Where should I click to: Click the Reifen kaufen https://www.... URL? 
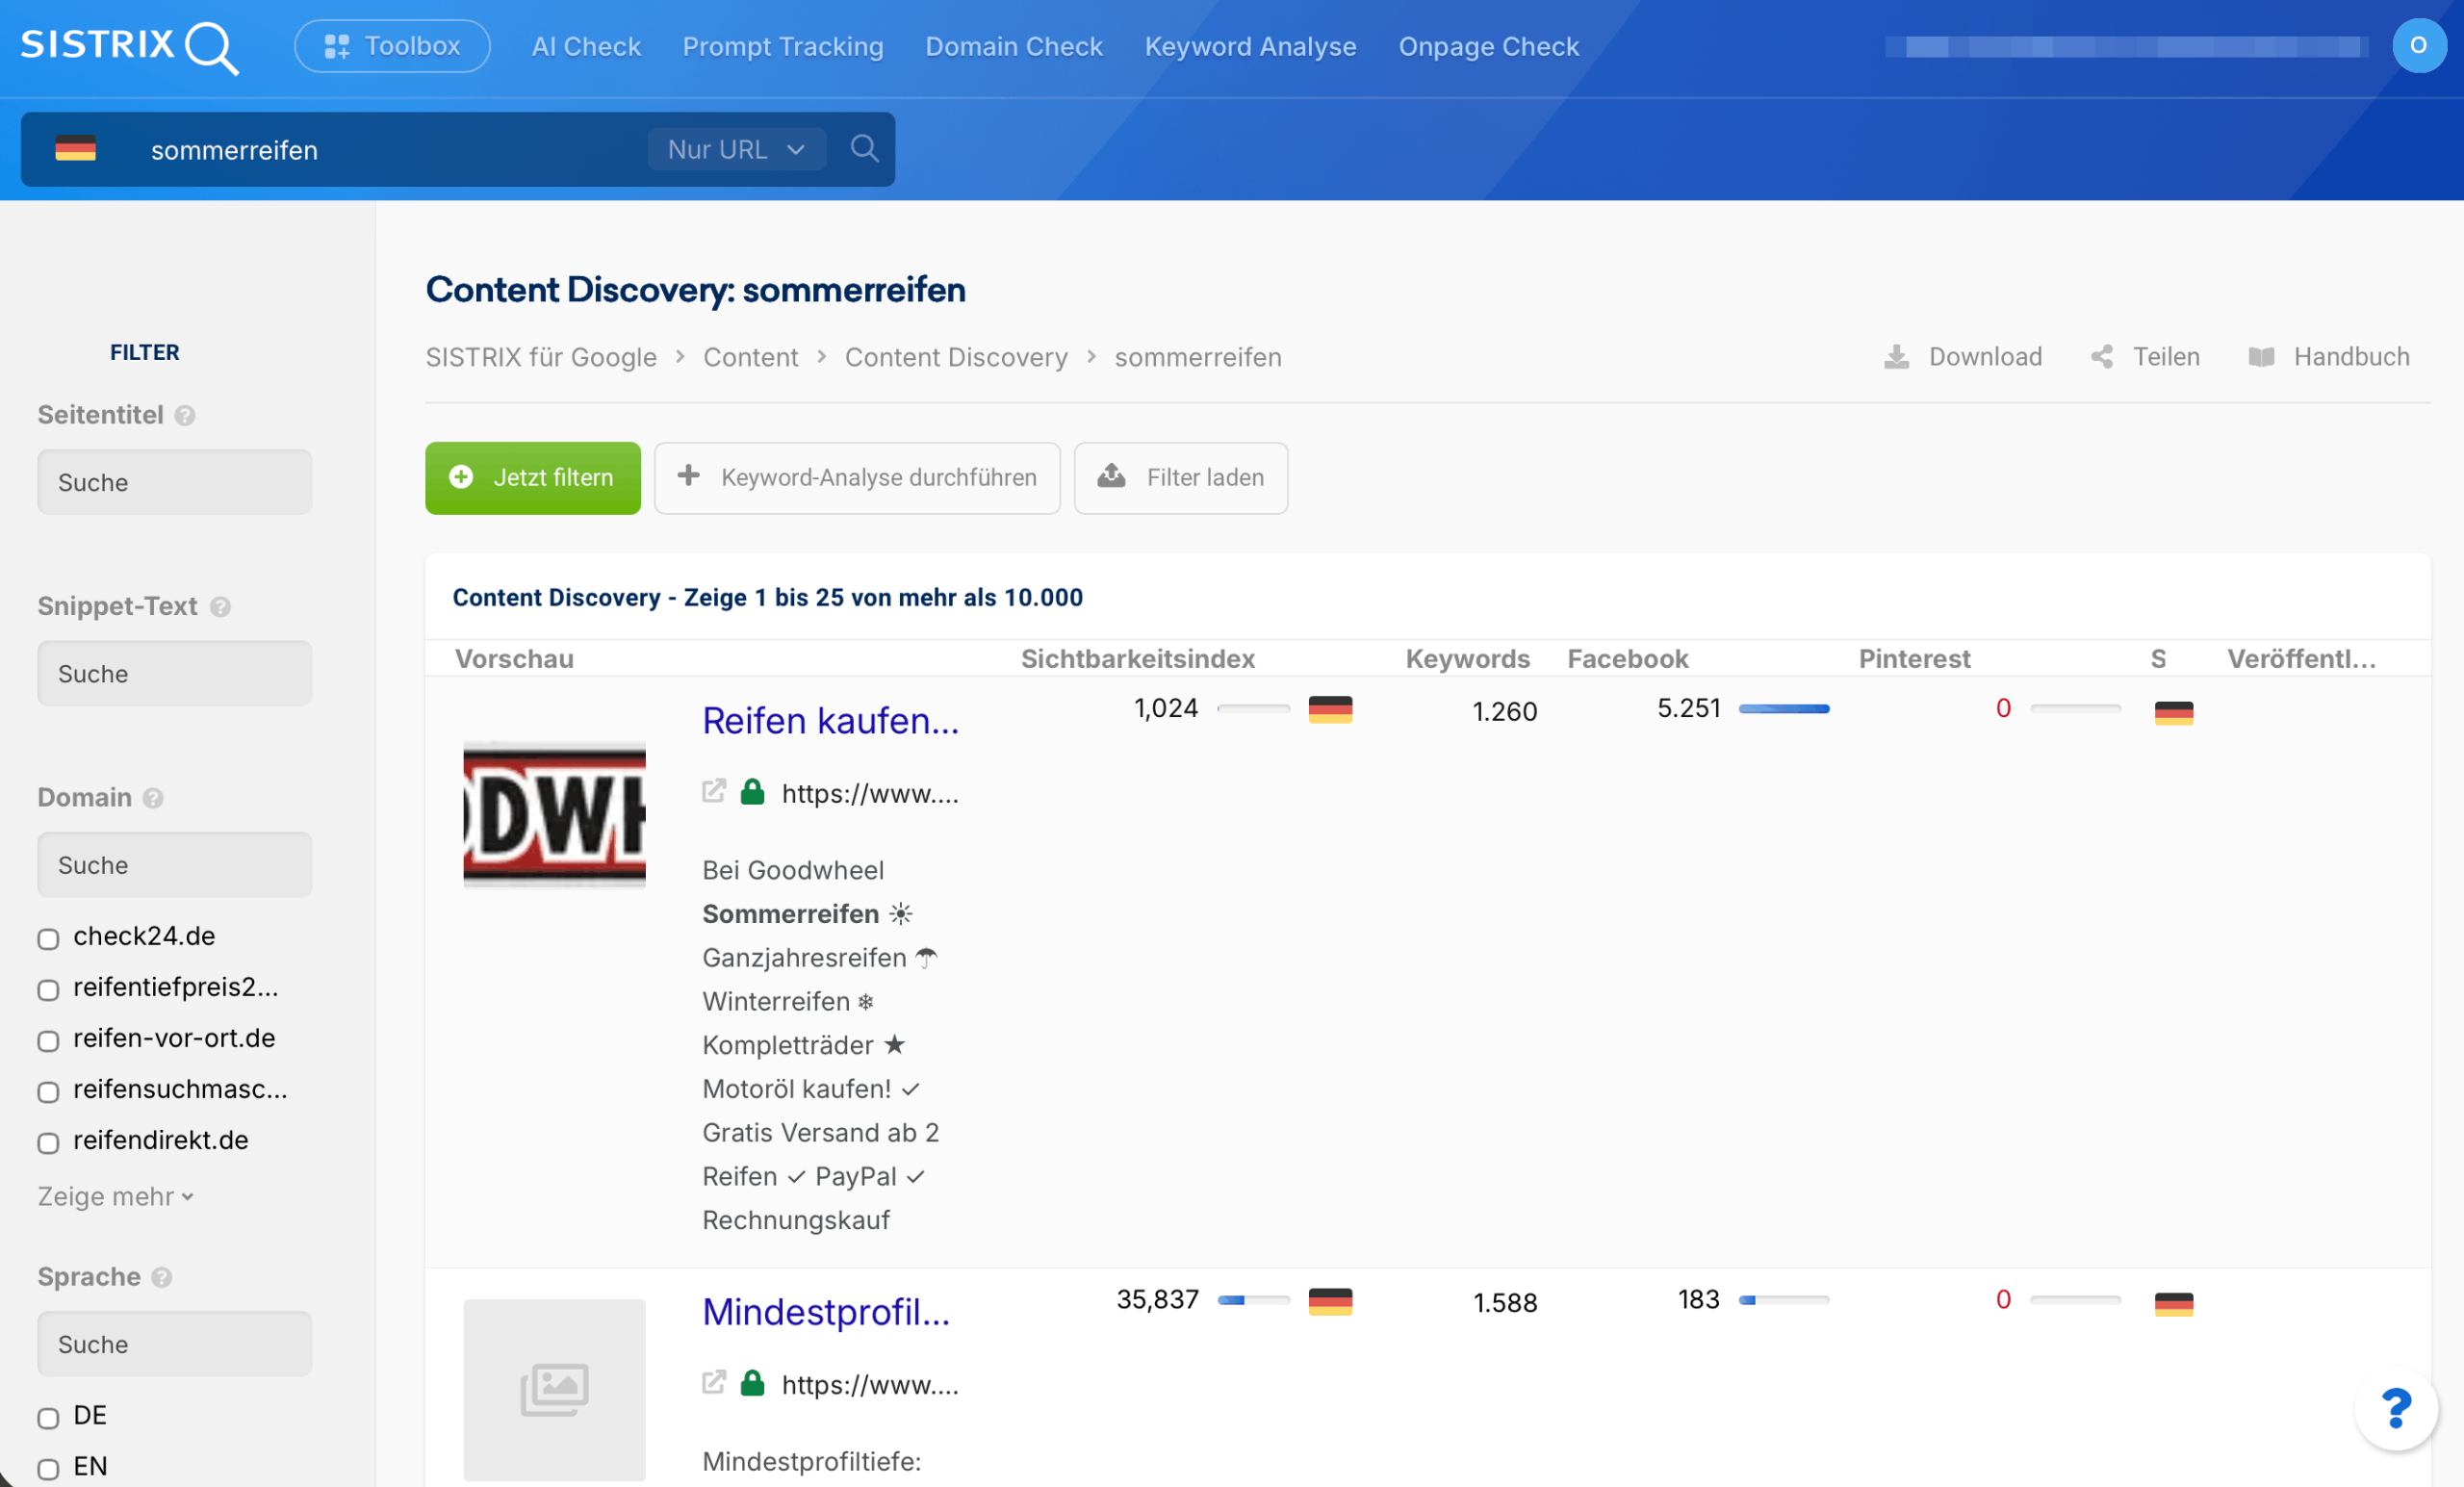coord(870,793)
